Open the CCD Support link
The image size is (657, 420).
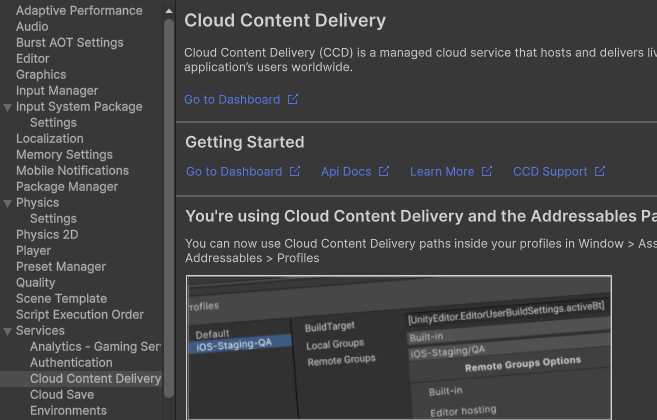550,172
